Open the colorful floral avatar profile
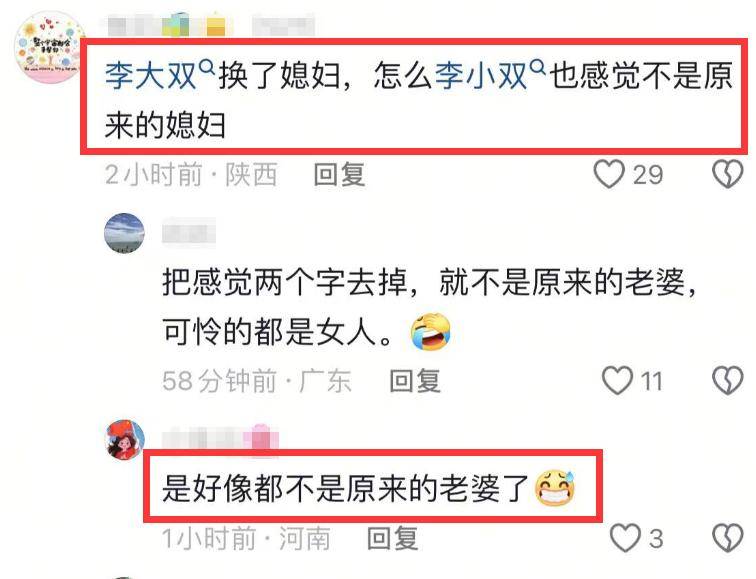Image resolution: width=756 pixels, height=579 pixels. (50, 48)
